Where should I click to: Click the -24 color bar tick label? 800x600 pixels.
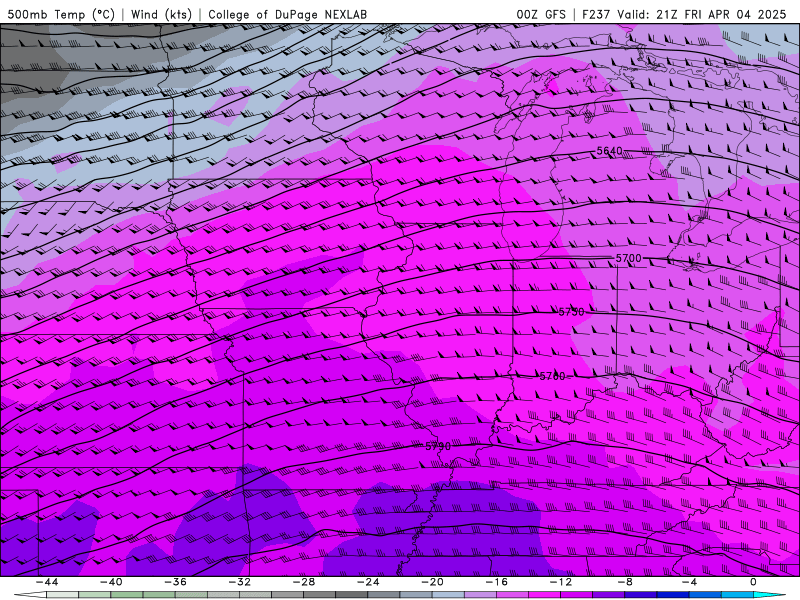pyautogui.click(x=368, y=582)
